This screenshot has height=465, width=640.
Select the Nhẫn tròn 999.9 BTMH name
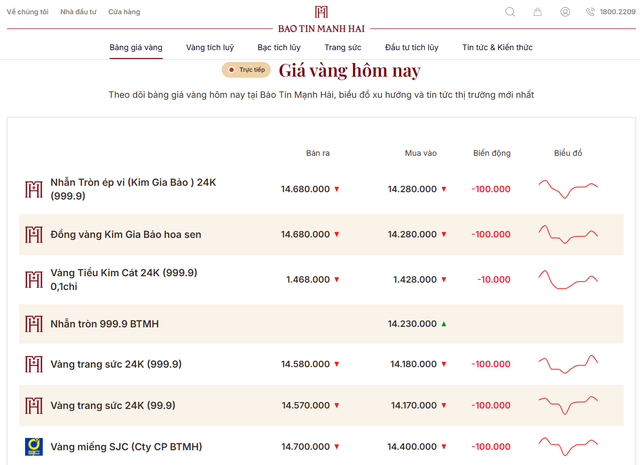pyautogui.click(x=104, y=324)
